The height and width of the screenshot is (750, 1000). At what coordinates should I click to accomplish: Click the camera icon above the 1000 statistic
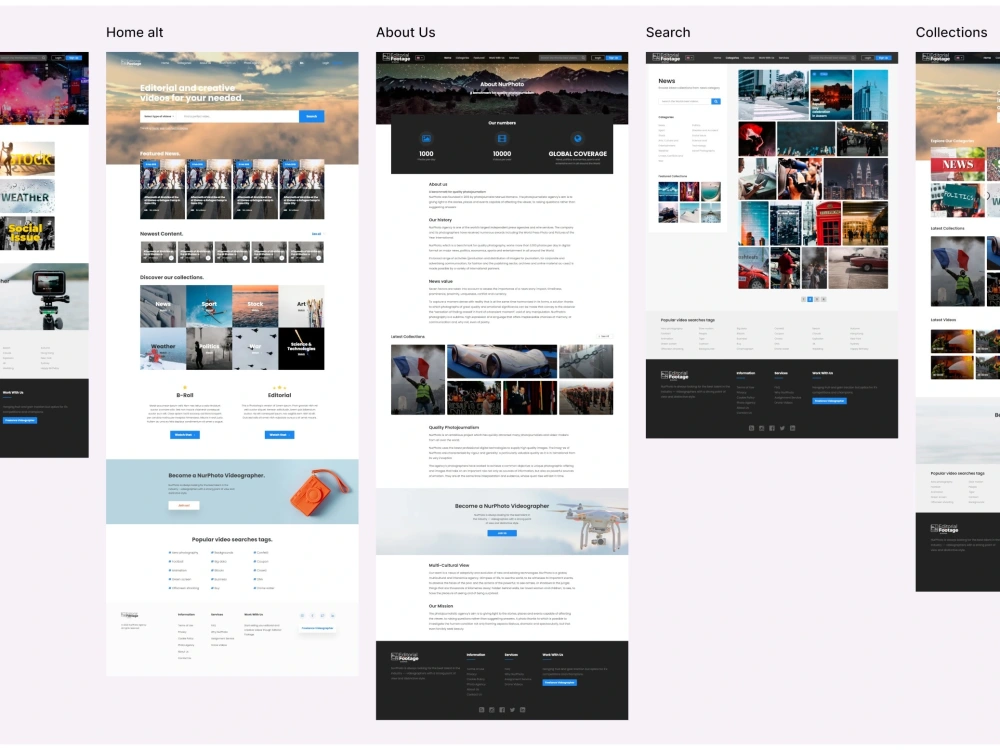click(x=427, y=138)
